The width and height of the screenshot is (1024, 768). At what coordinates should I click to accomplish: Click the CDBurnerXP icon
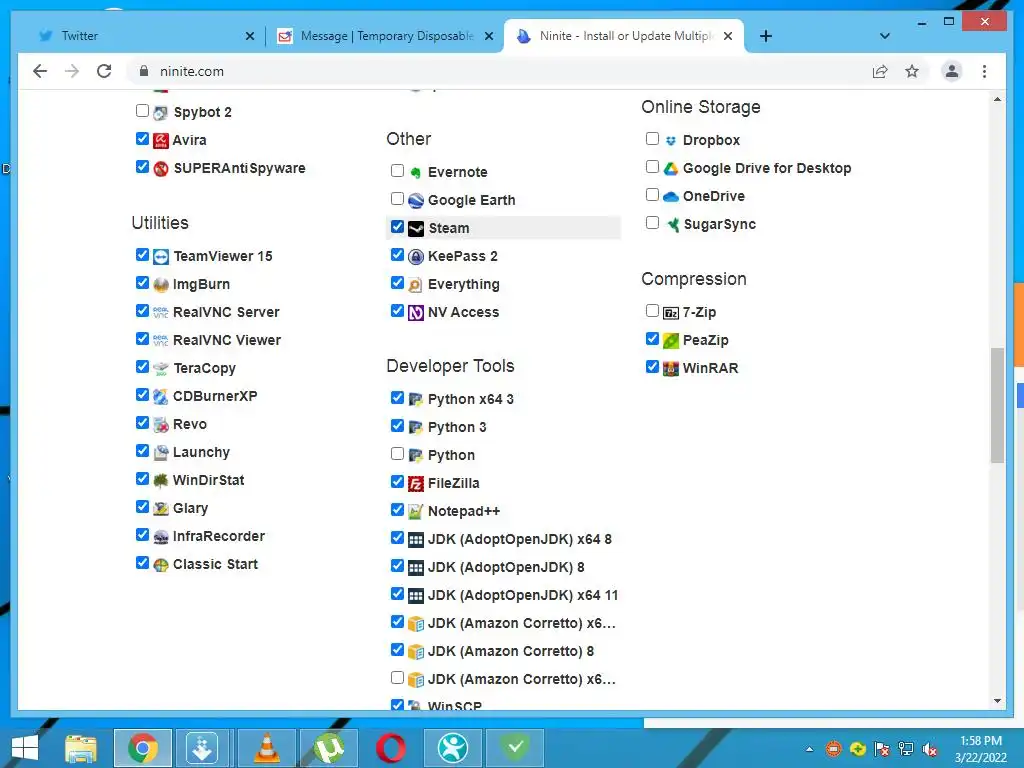pyautogui.click(x=161, y=396)
